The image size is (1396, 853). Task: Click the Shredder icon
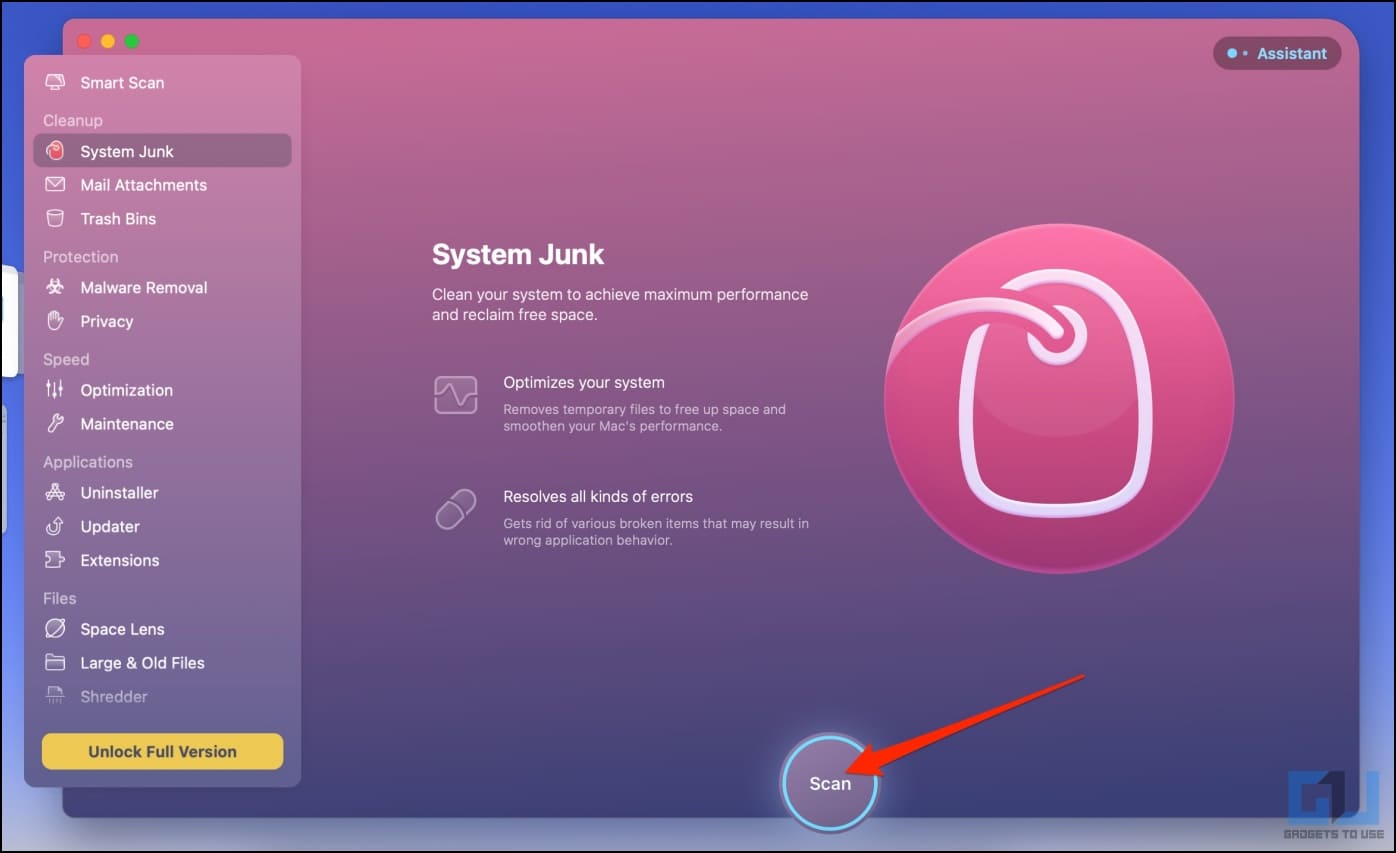55,697
